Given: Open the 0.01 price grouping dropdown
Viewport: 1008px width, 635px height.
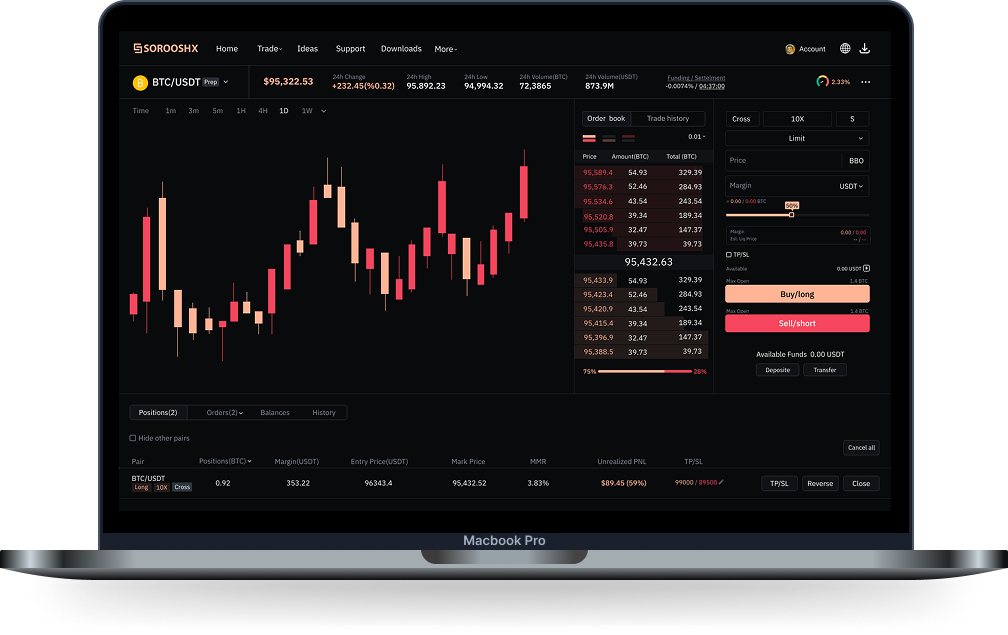Looking at the screenshot, I should (696, 137).
